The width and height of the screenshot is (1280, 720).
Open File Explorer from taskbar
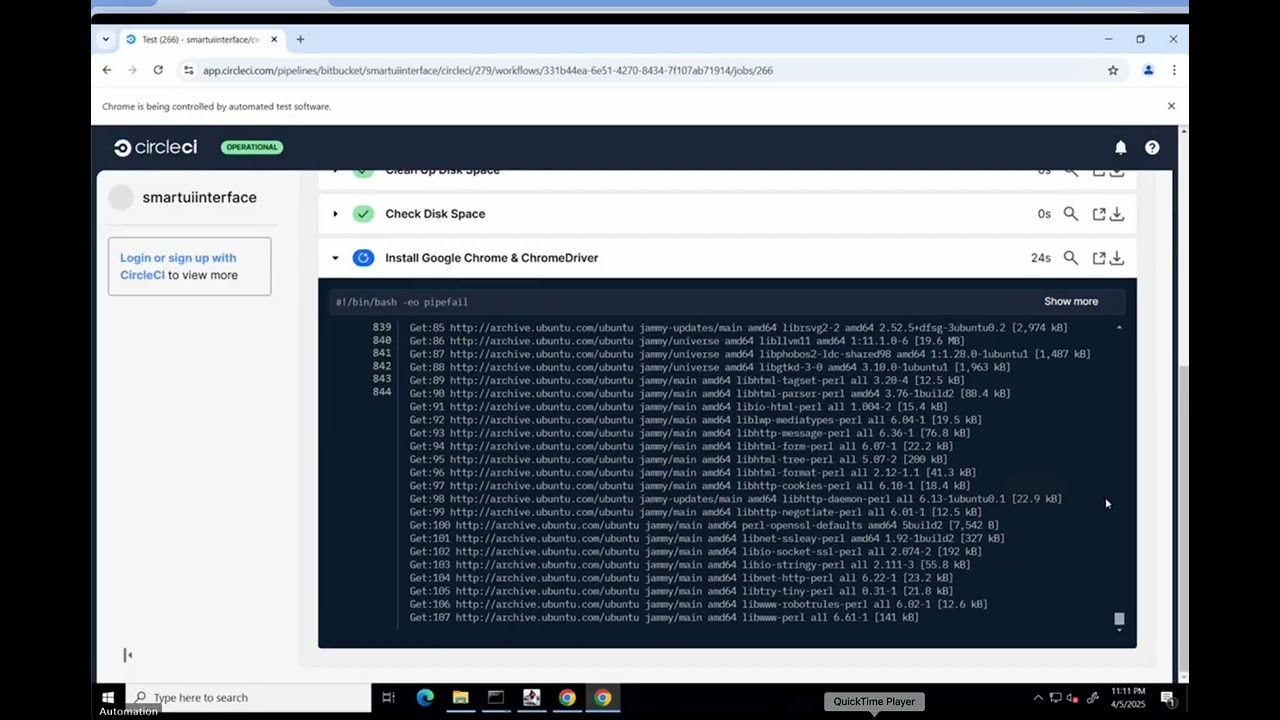coord(460,698)
